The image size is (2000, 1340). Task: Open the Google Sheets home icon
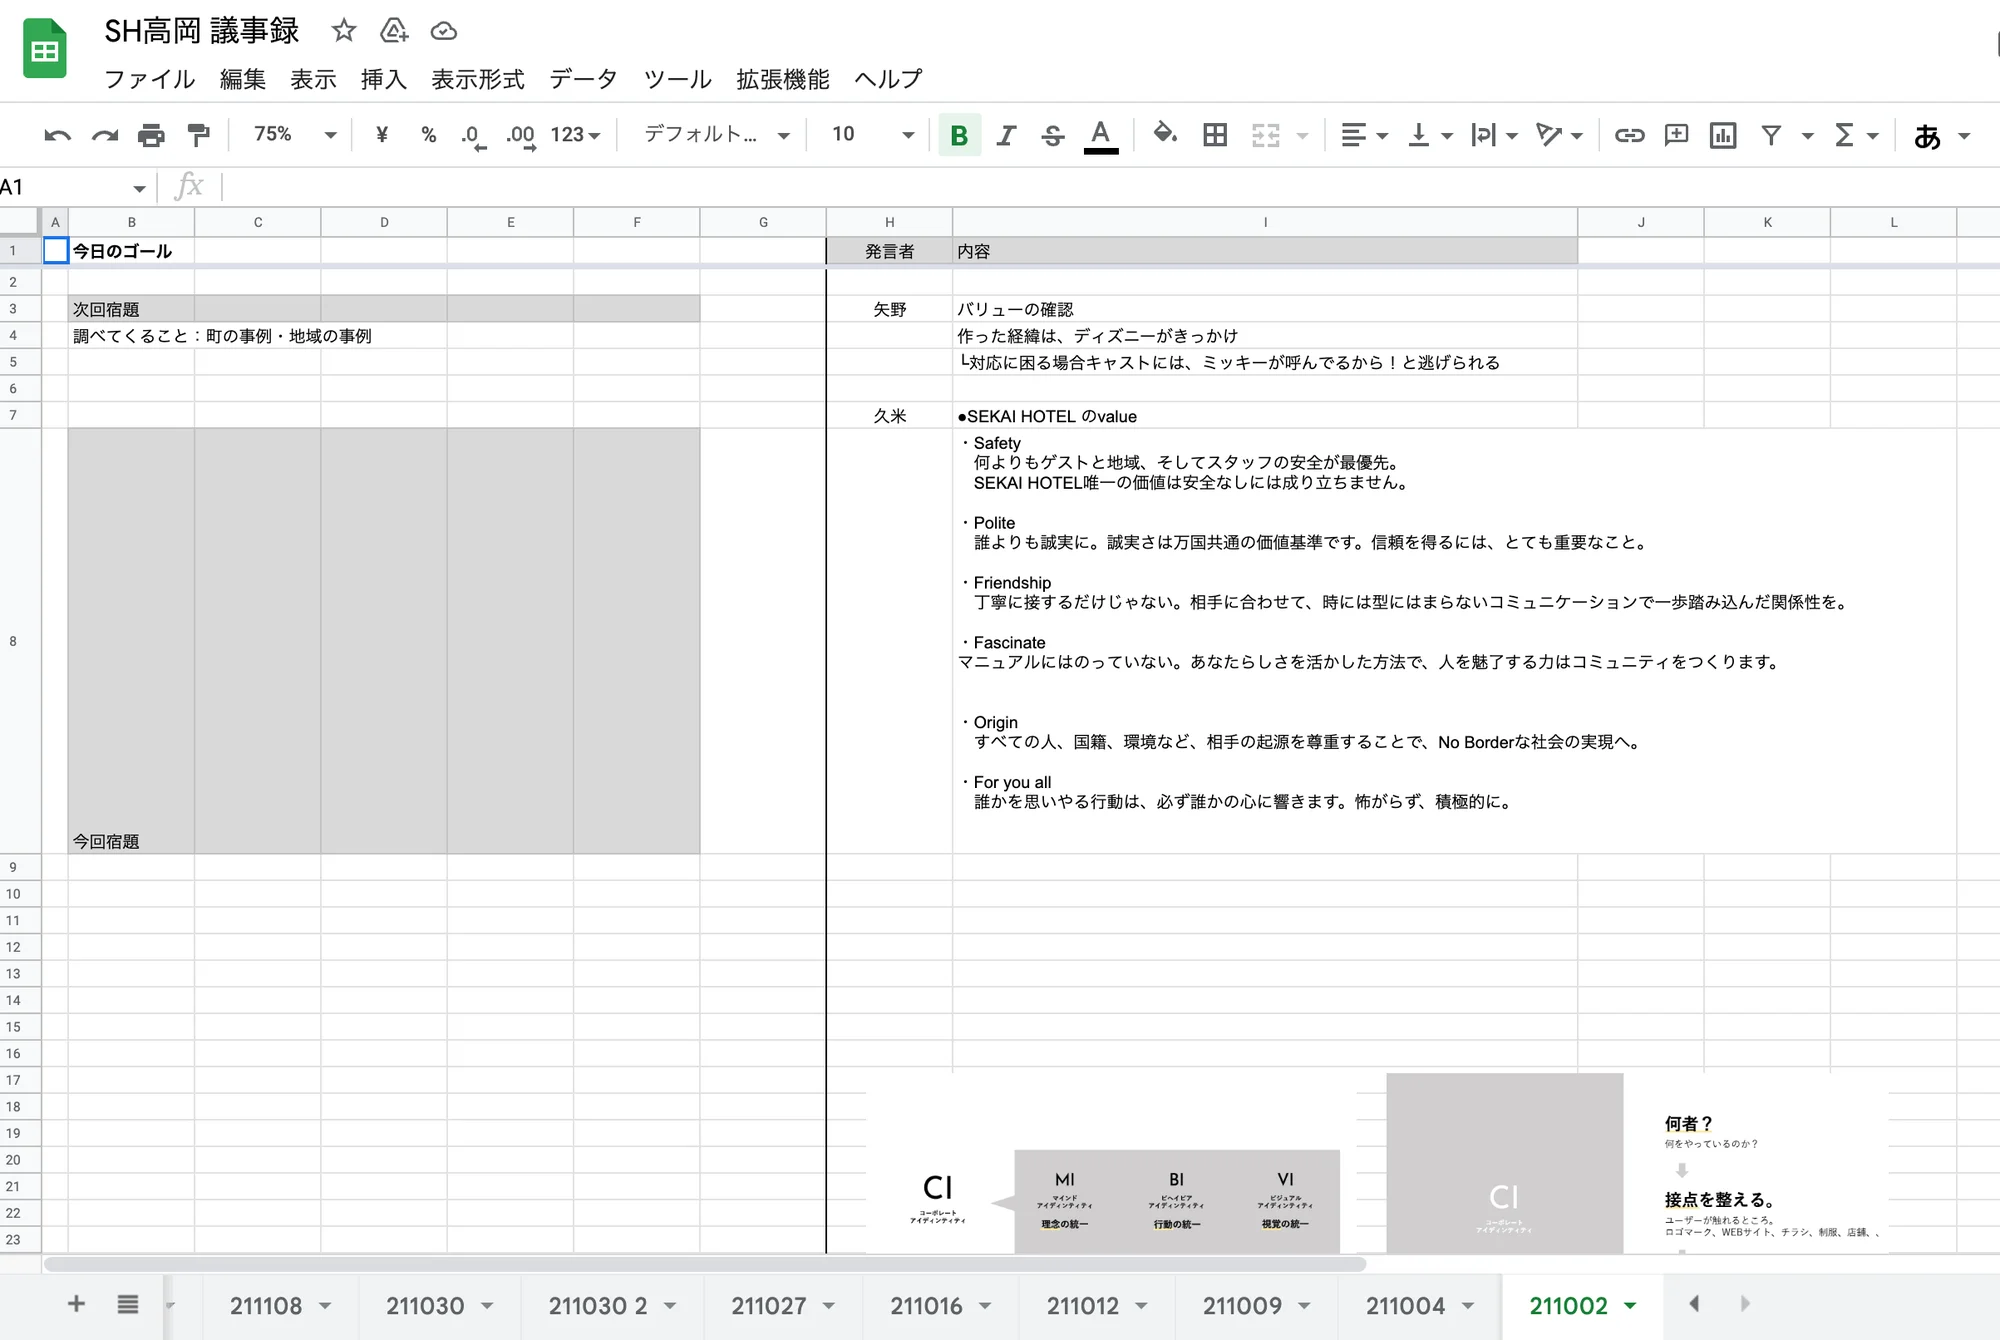tap(45, 48)
